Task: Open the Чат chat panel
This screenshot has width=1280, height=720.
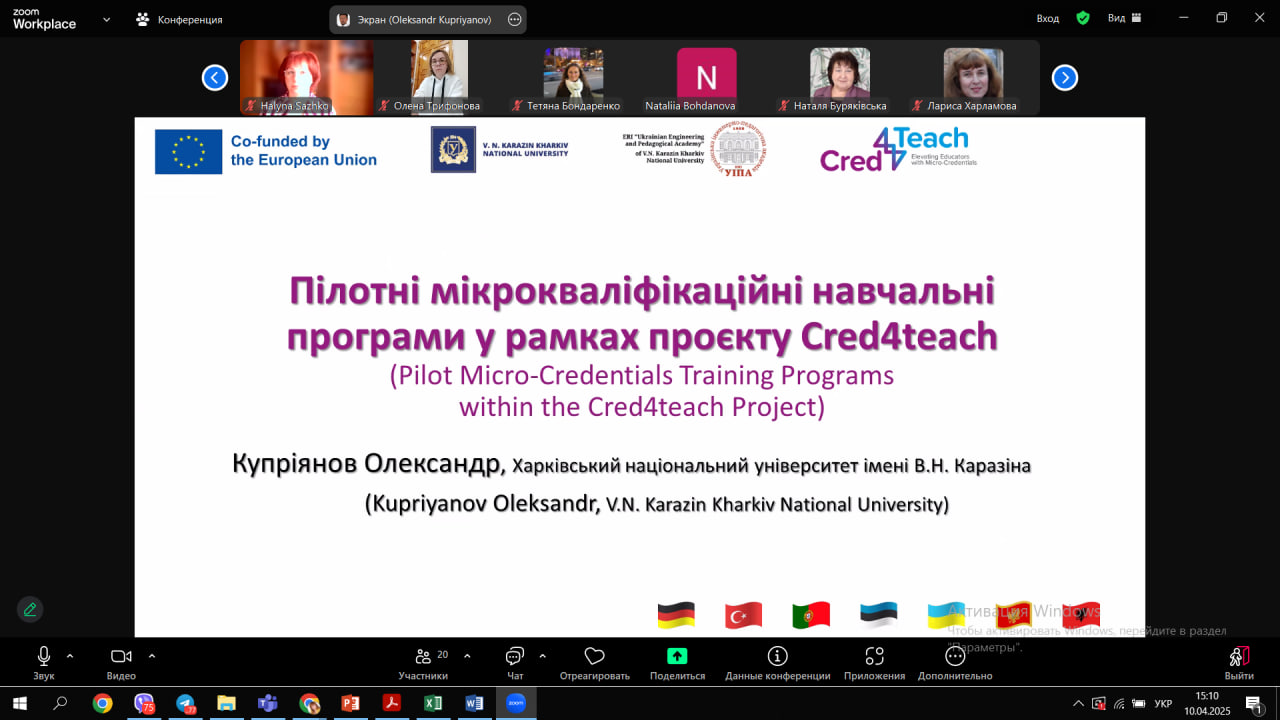Action: [x=515, y=663]
